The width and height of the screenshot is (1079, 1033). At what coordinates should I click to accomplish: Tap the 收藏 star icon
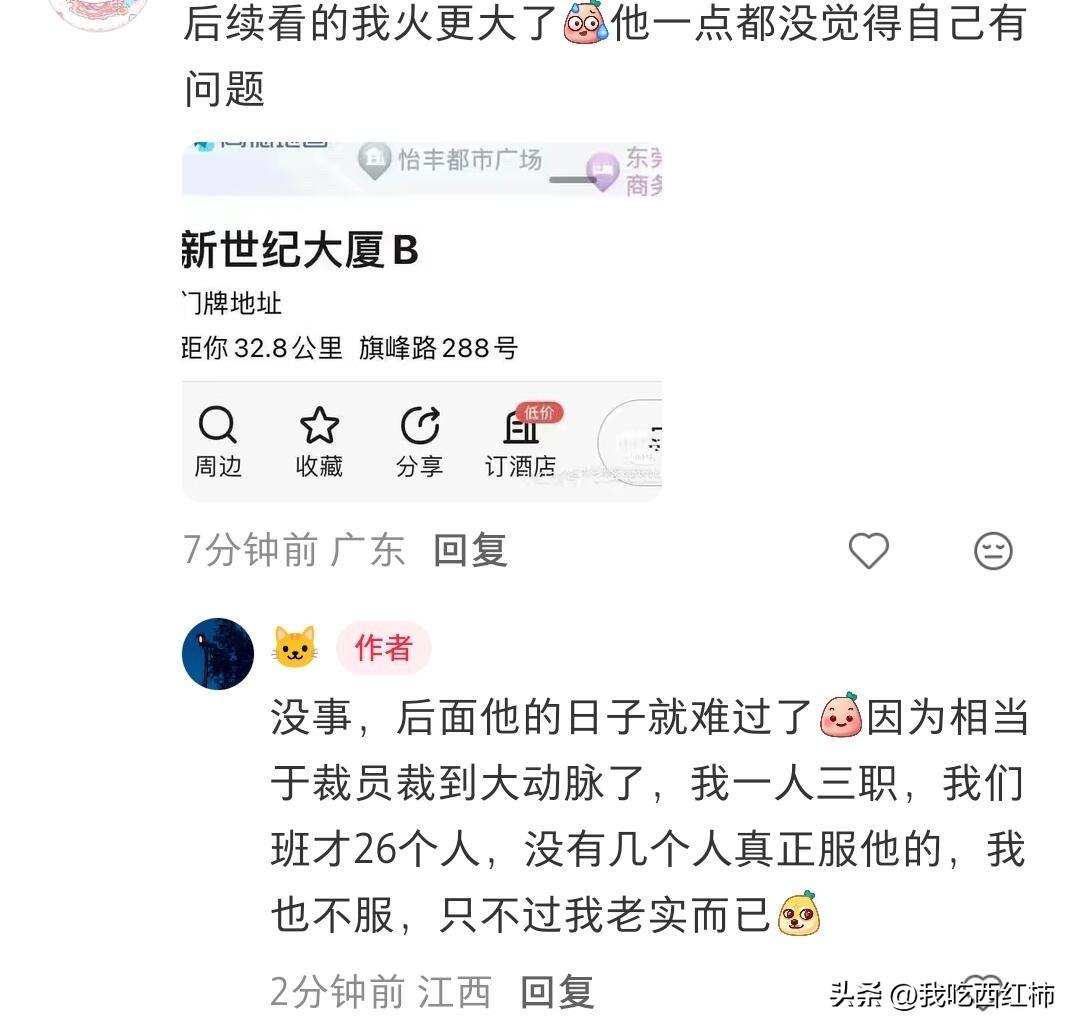pos(319,425)
